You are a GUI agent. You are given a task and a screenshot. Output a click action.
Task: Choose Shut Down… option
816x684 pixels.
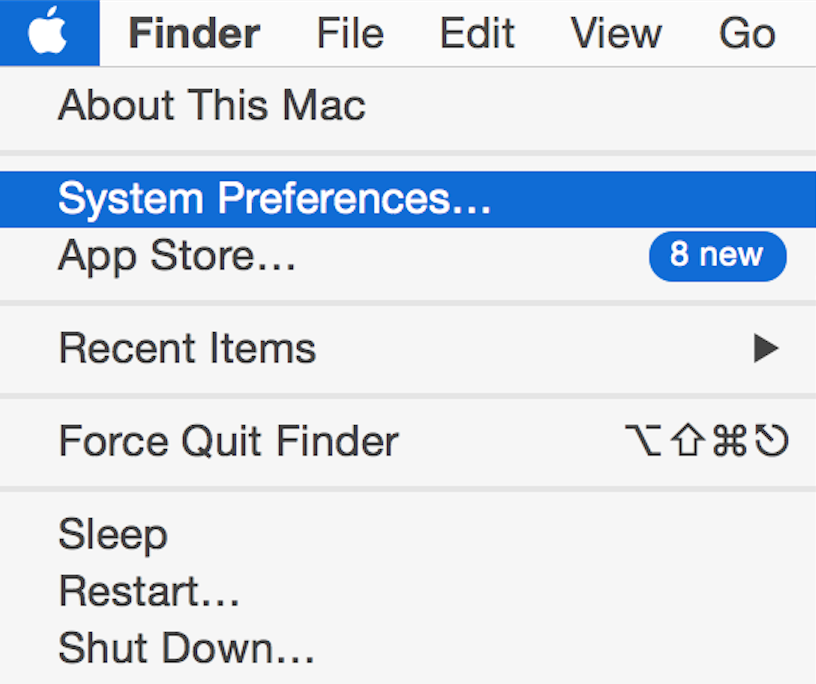tap(186, 648)
